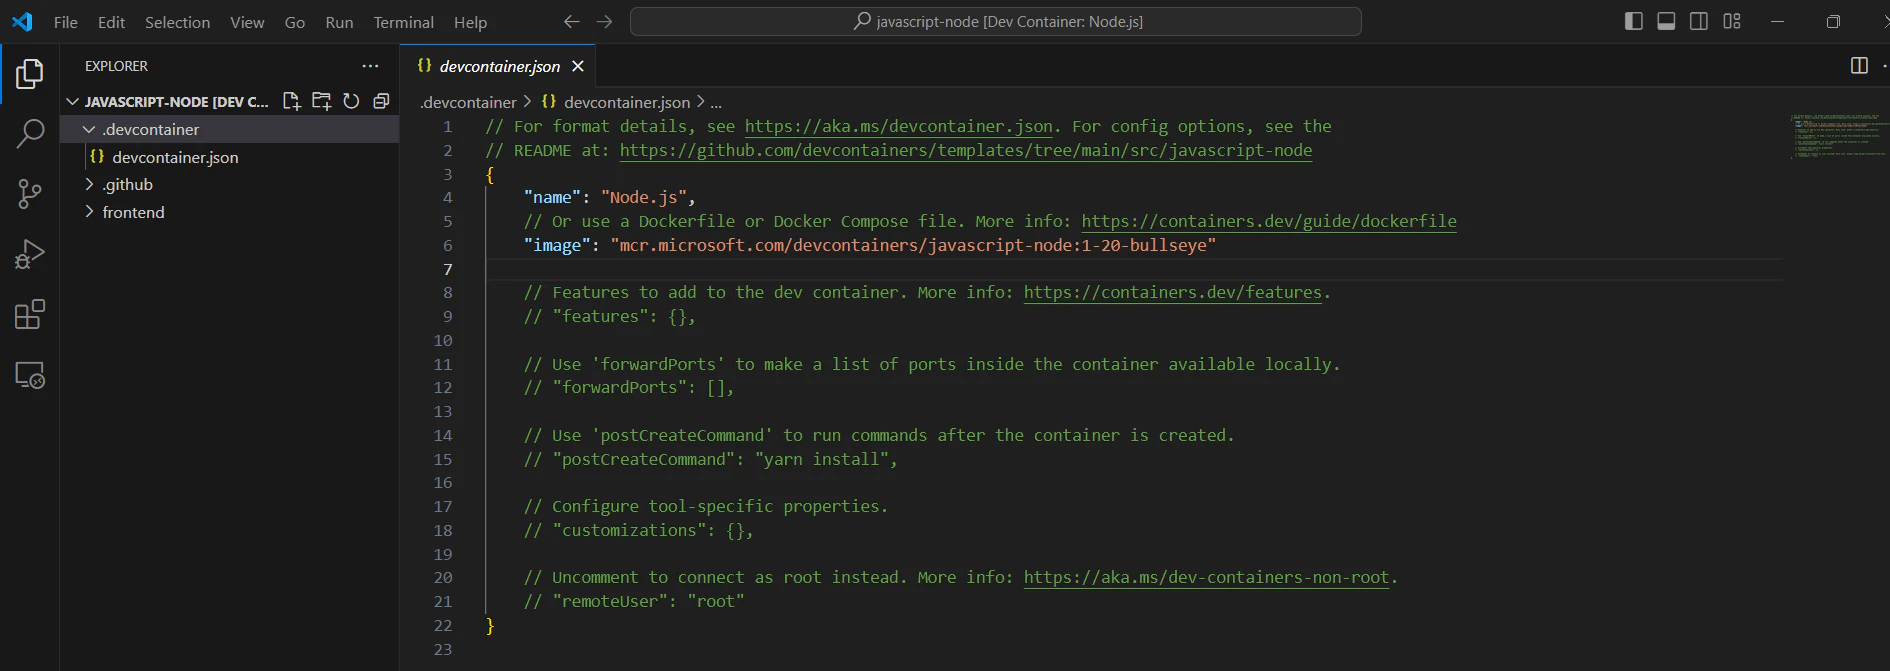Image resolution: width=1890 pixels, height=671 pixels.
Task: Open the Selection menu
Action: click(x=177, y=22)
